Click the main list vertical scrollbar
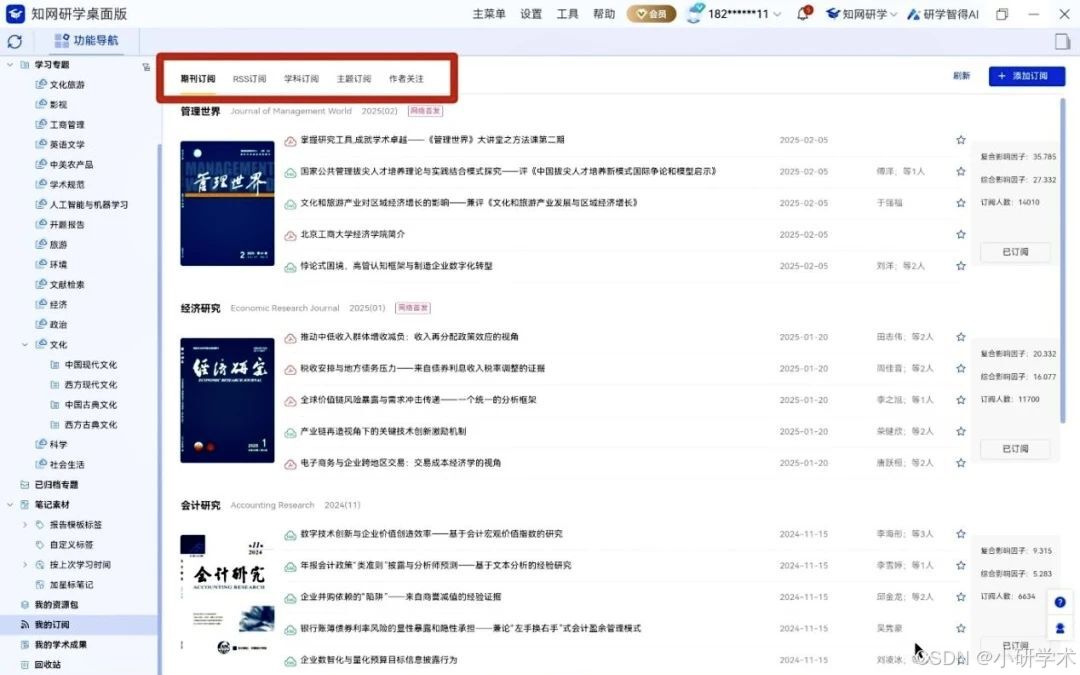Viewport: 1080px width, 675px height. (x=1063, y=260)
